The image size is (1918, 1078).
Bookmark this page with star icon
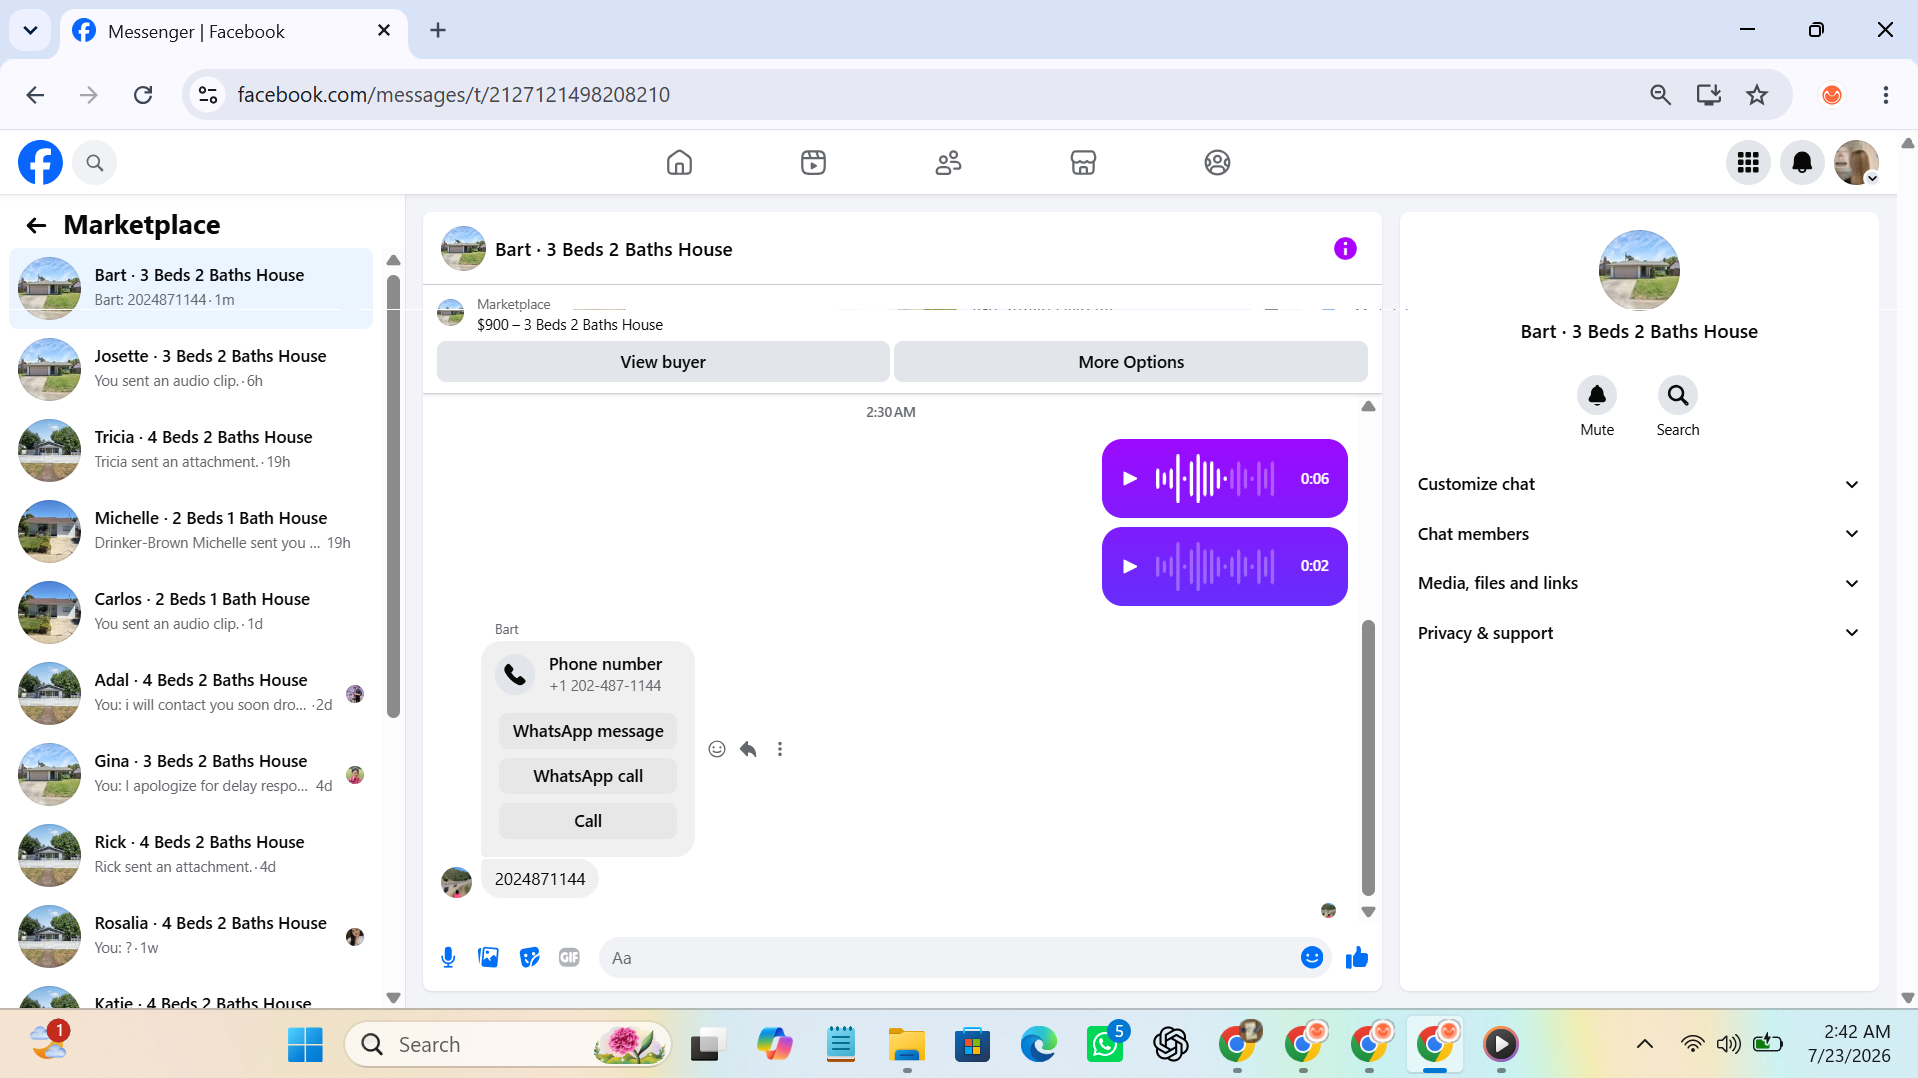1757,95
